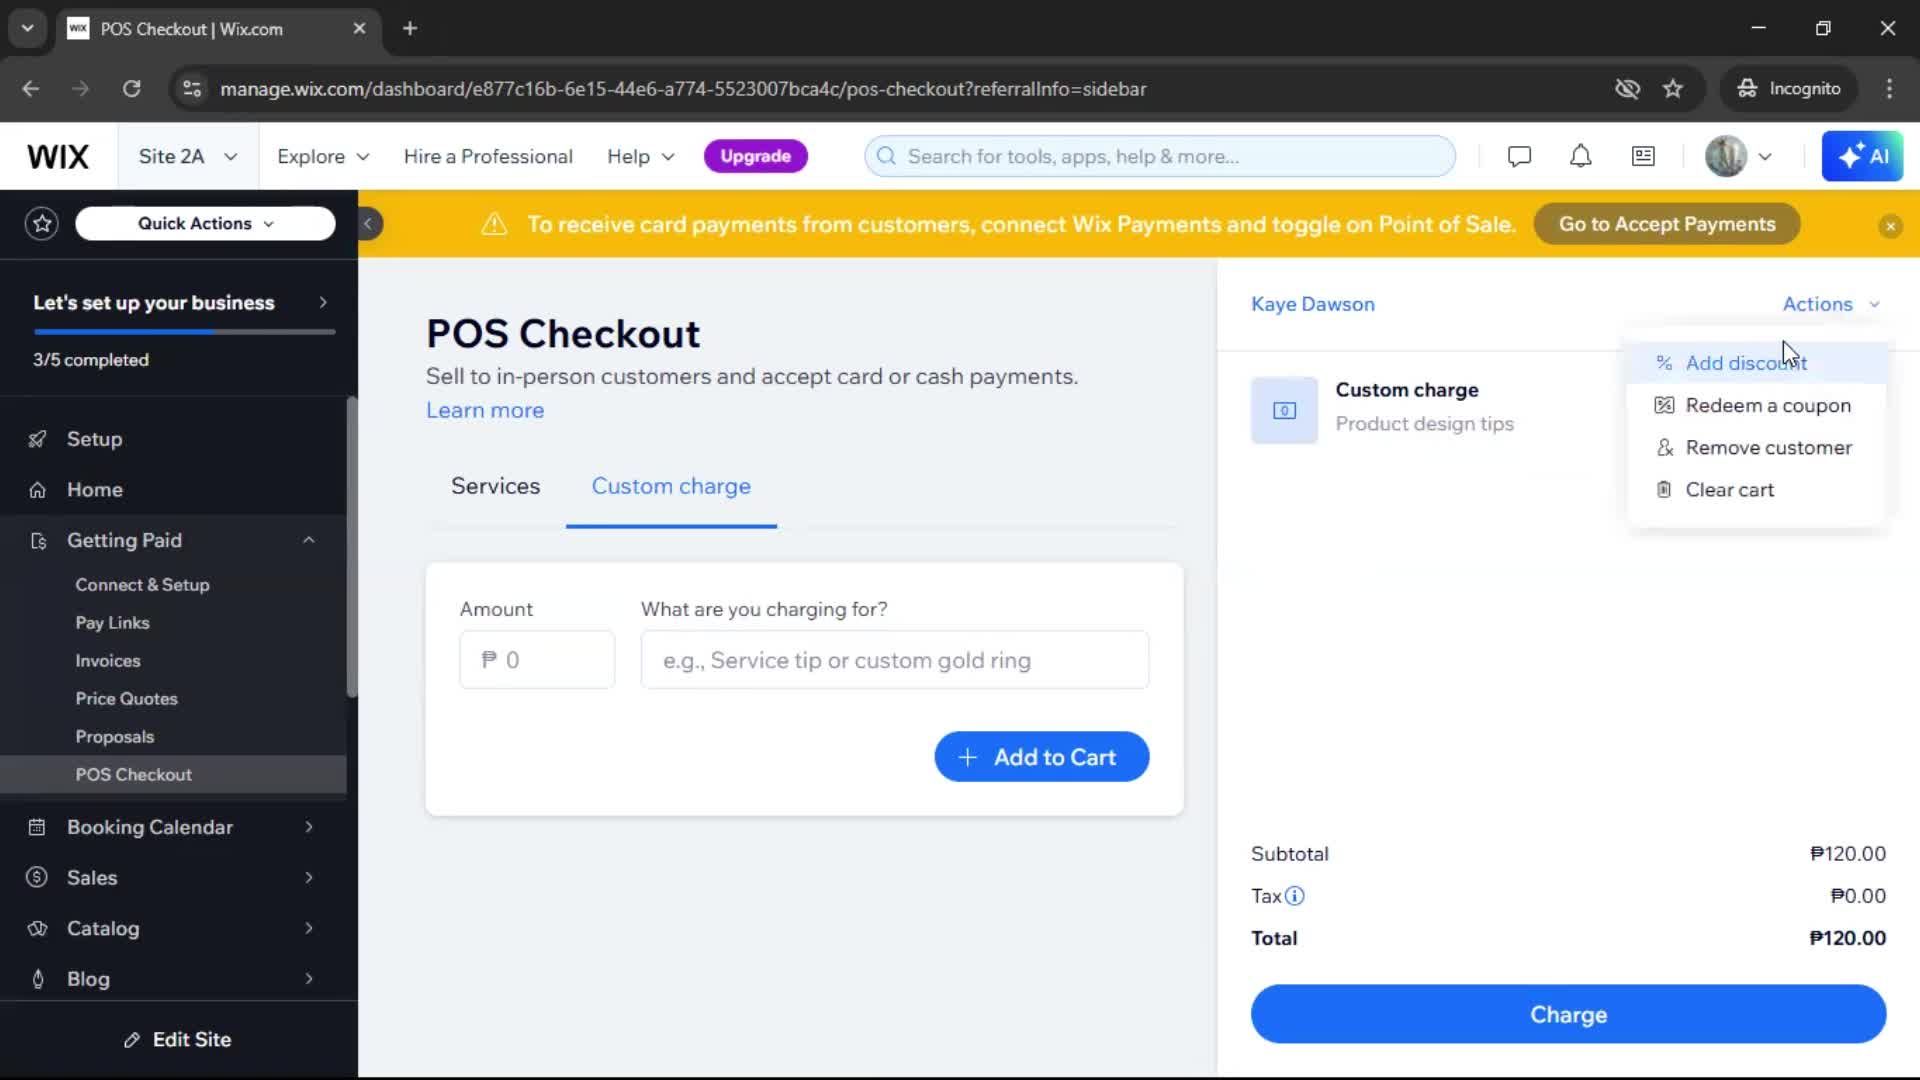Screen dimensions: 1920x1080
Task: Open the news feed icon in header
Action: click(1643, 157)
